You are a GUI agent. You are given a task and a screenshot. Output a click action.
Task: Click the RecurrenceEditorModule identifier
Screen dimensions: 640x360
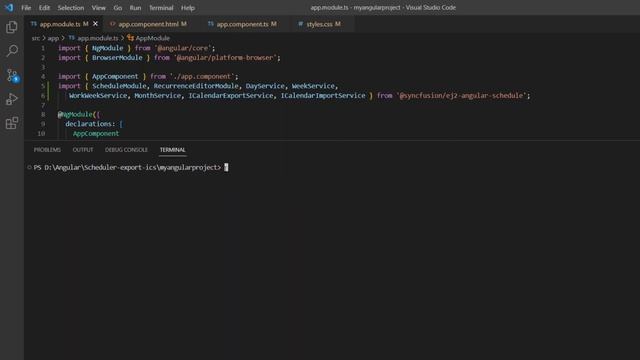[196, 86]
